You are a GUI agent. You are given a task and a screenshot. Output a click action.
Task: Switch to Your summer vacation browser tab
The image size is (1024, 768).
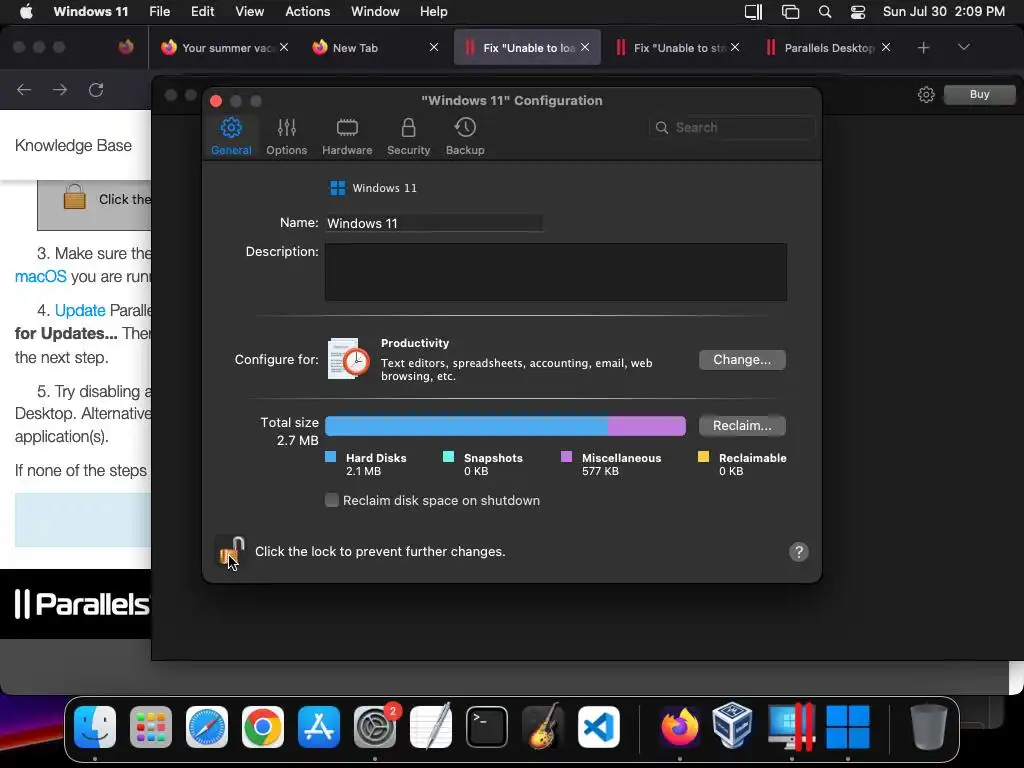pyautogui.click(x=224, y=48)
